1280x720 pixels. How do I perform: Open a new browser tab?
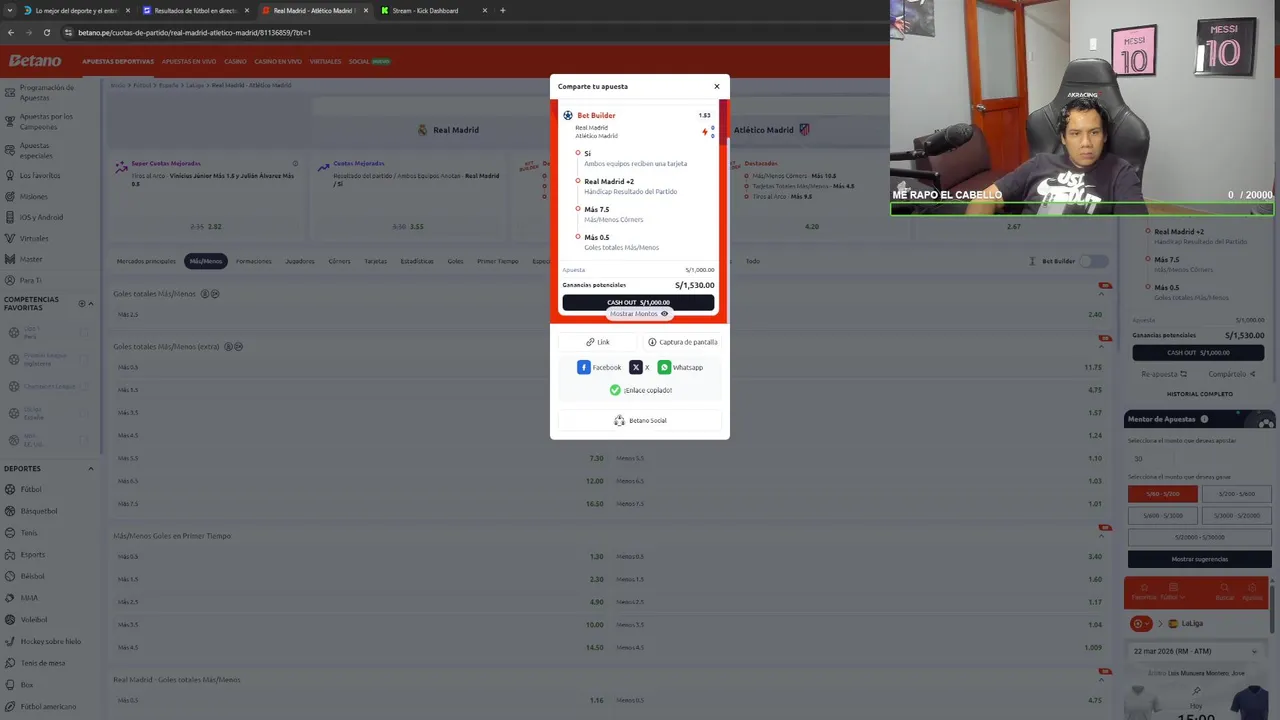click(502, 10)
